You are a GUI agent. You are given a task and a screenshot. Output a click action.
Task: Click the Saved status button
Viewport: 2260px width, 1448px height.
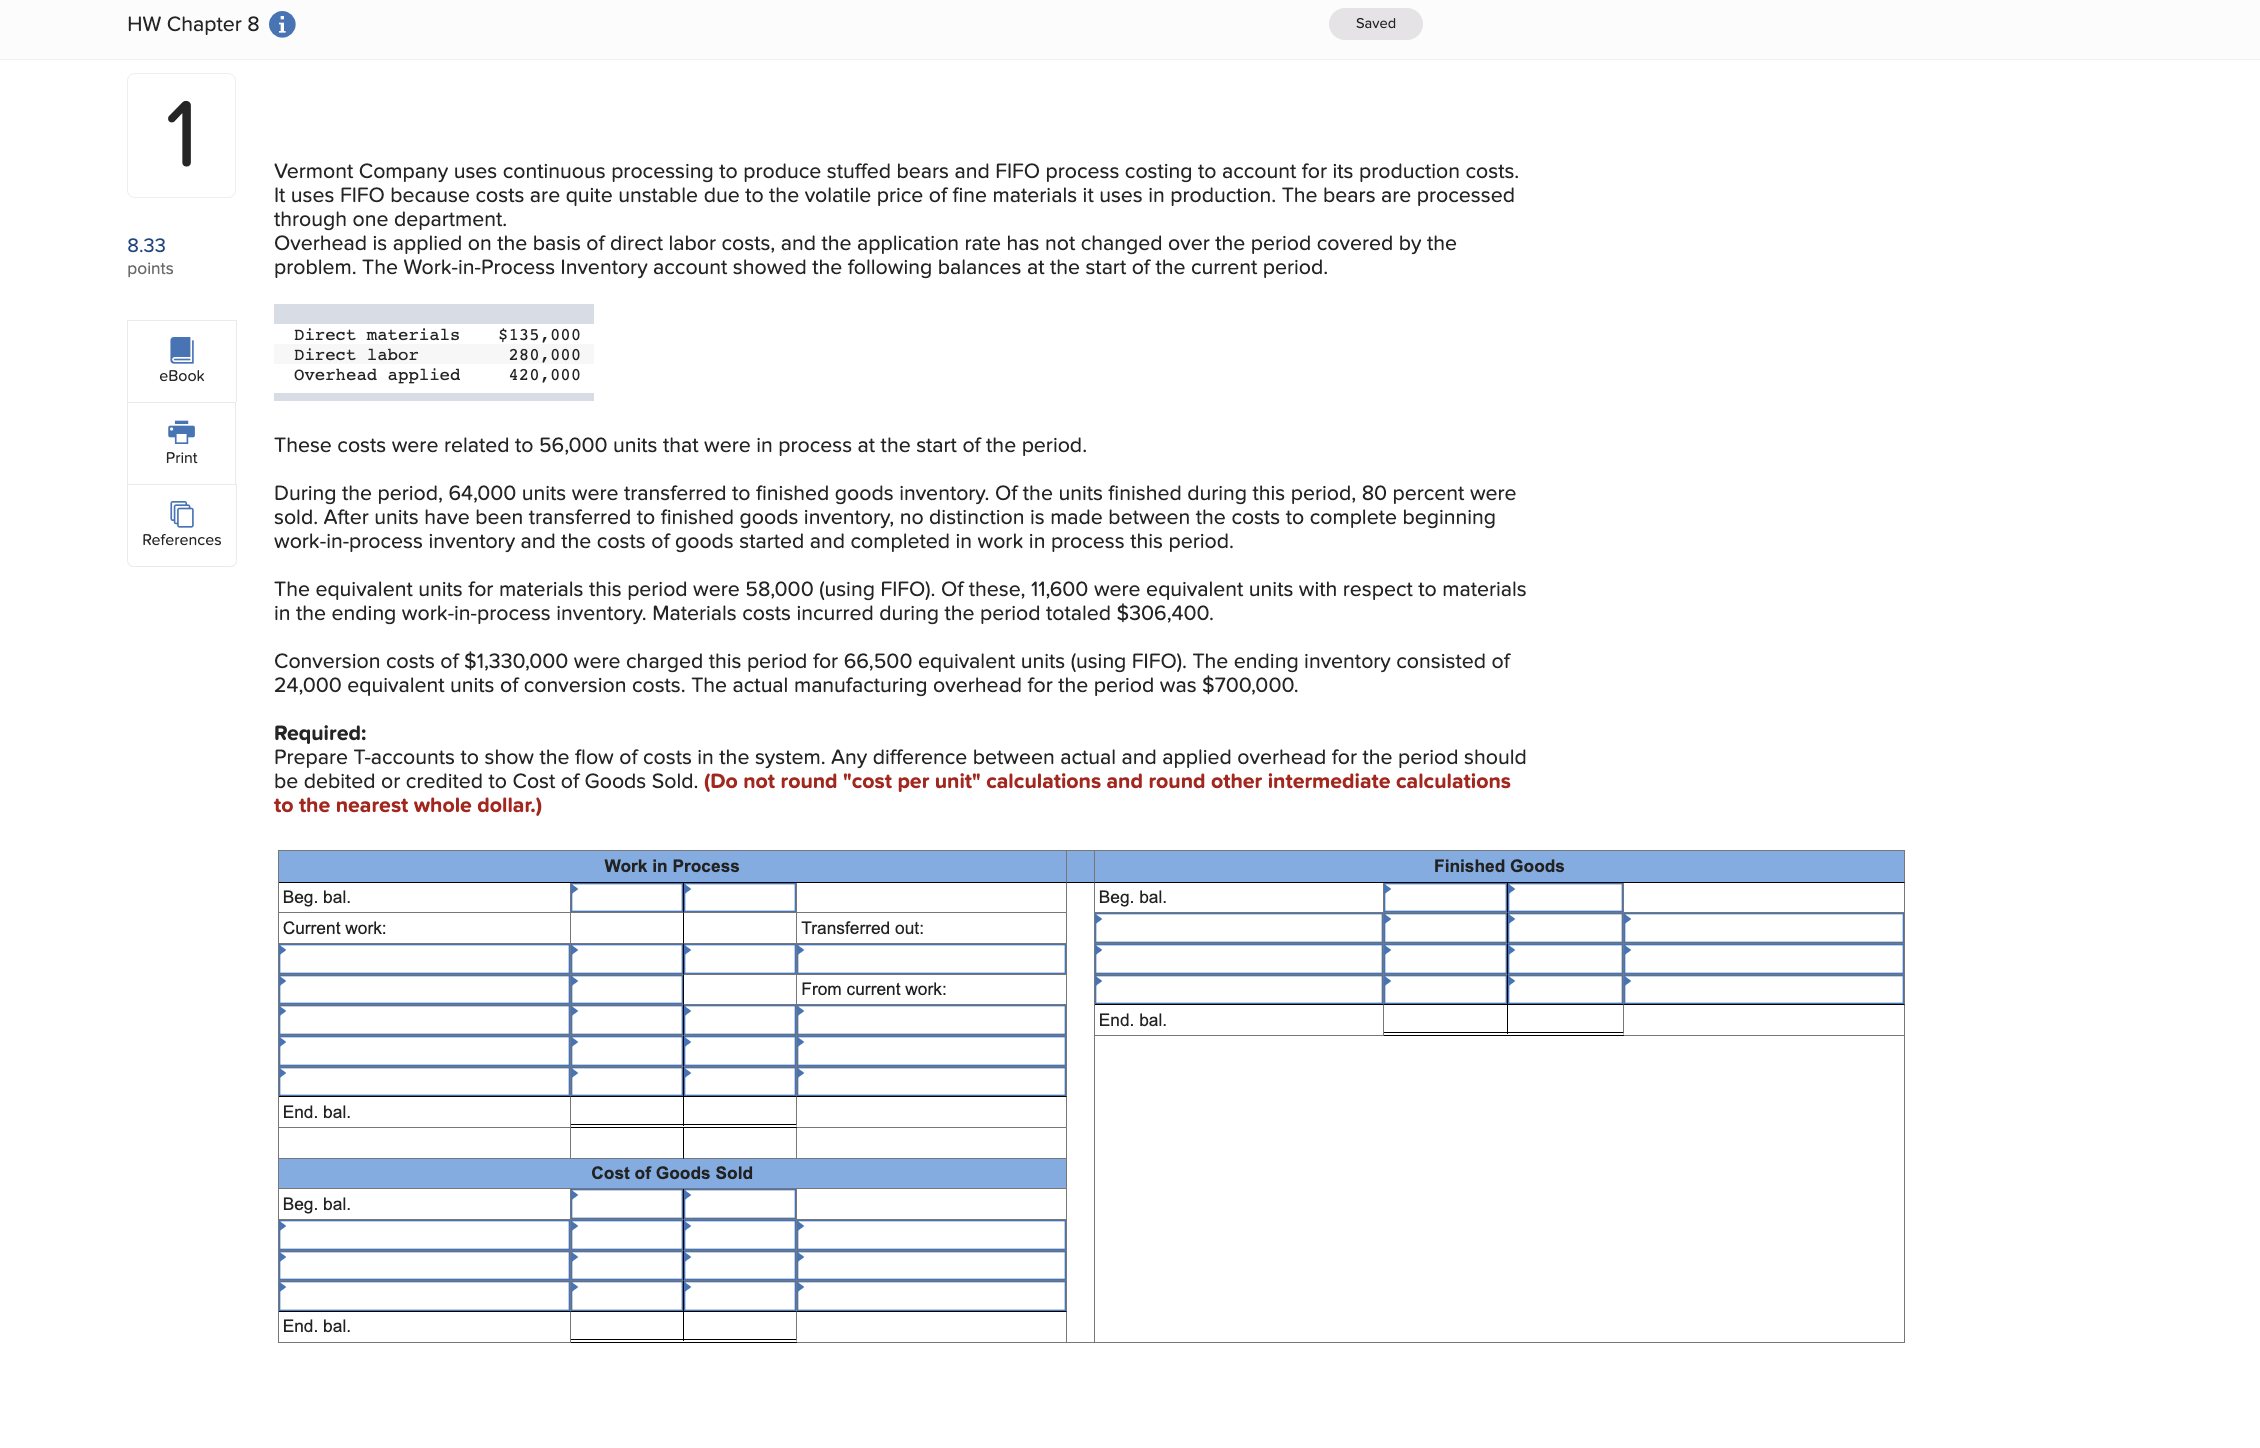click(1375, 23)
